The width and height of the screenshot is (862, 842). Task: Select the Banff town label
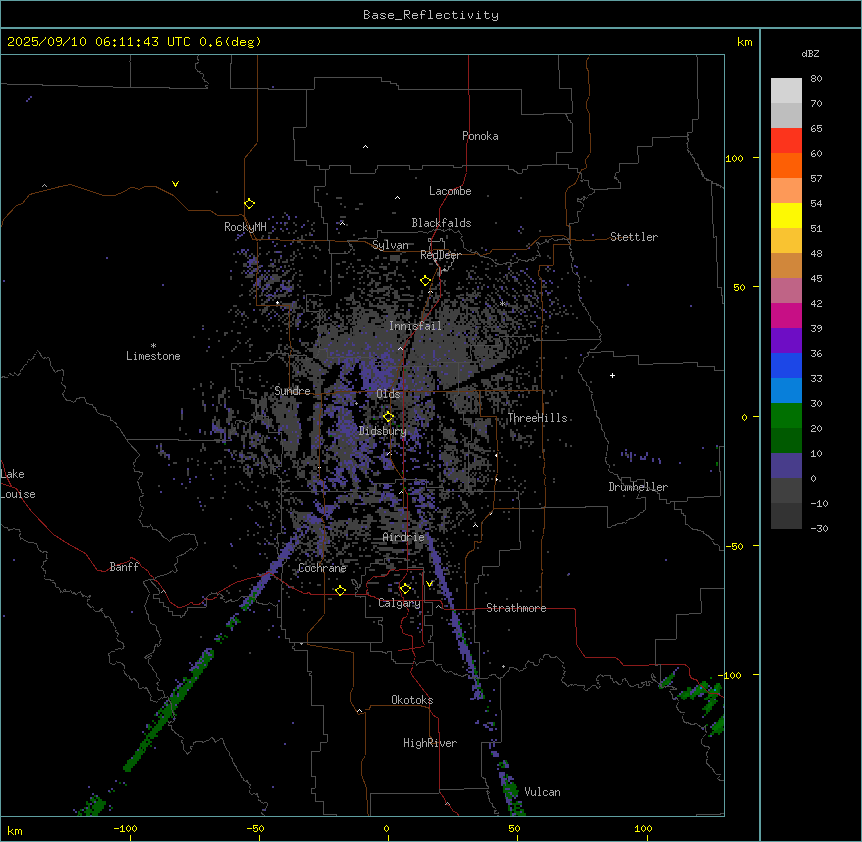(x=124, y=567)
